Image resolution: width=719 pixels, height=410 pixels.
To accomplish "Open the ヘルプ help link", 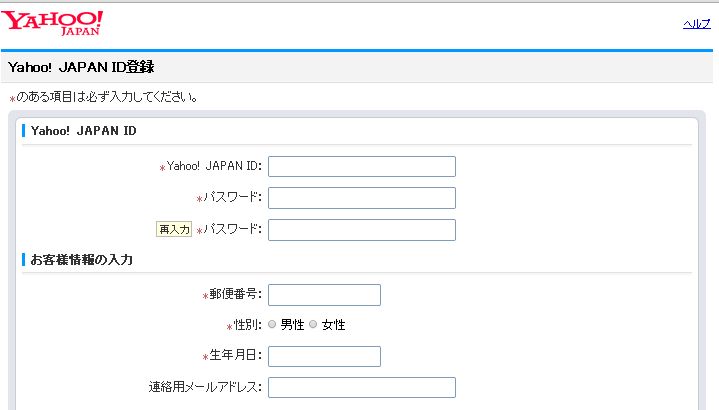I will pos(696,23).
